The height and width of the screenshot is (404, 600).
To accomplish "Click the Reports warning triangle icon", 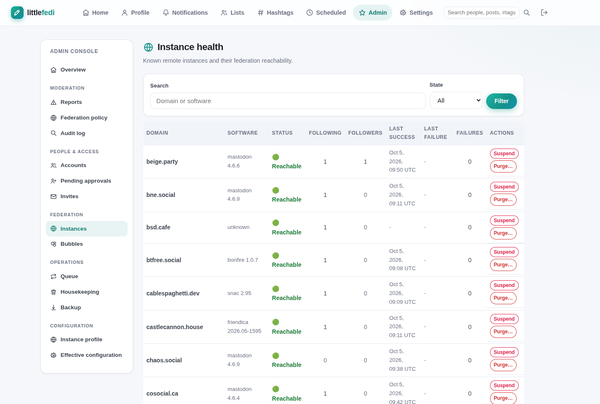I will (x=54, y=102).
